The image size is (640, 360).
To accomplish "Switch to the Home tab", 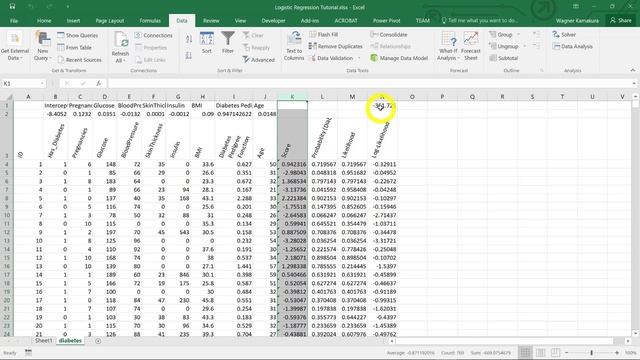I will 44,20.
